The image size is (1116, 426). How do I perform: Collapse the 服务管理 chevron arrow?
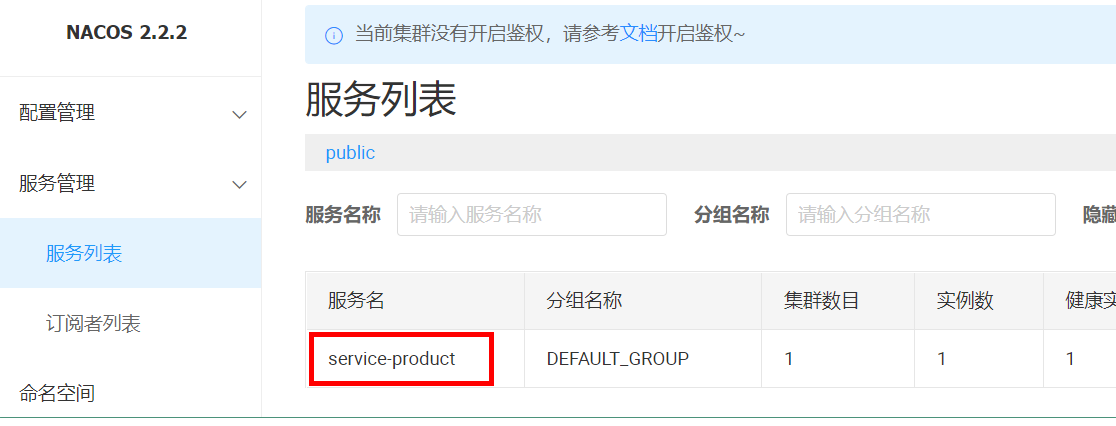pos(239,184)
